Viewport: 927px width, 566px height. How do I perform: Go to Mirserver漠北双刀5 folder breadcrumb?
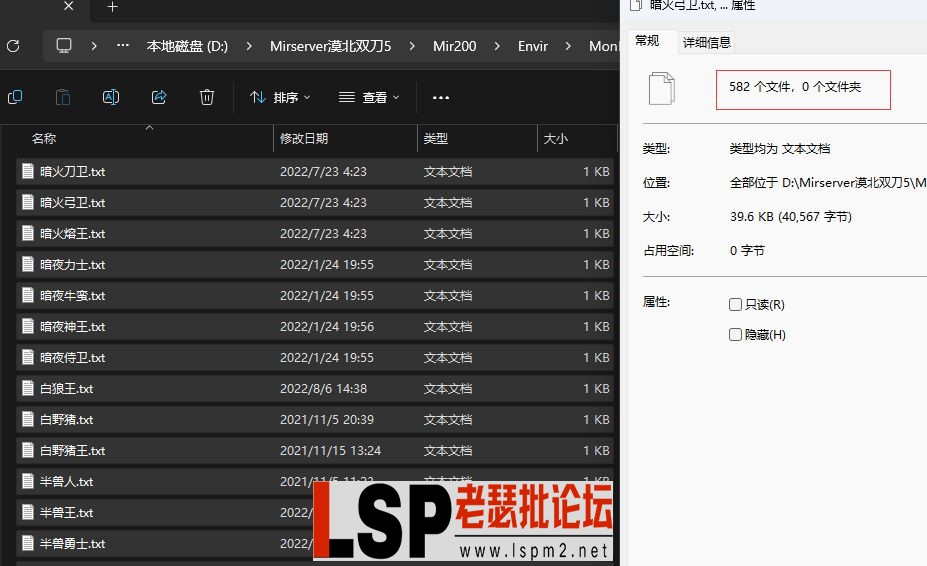(330, 46)
